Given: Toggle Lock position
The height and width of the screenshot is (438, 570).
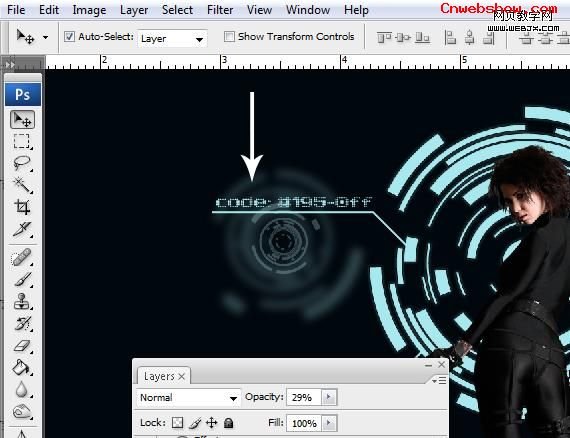Looking at the screenshot, I should [x=212, y=423].
